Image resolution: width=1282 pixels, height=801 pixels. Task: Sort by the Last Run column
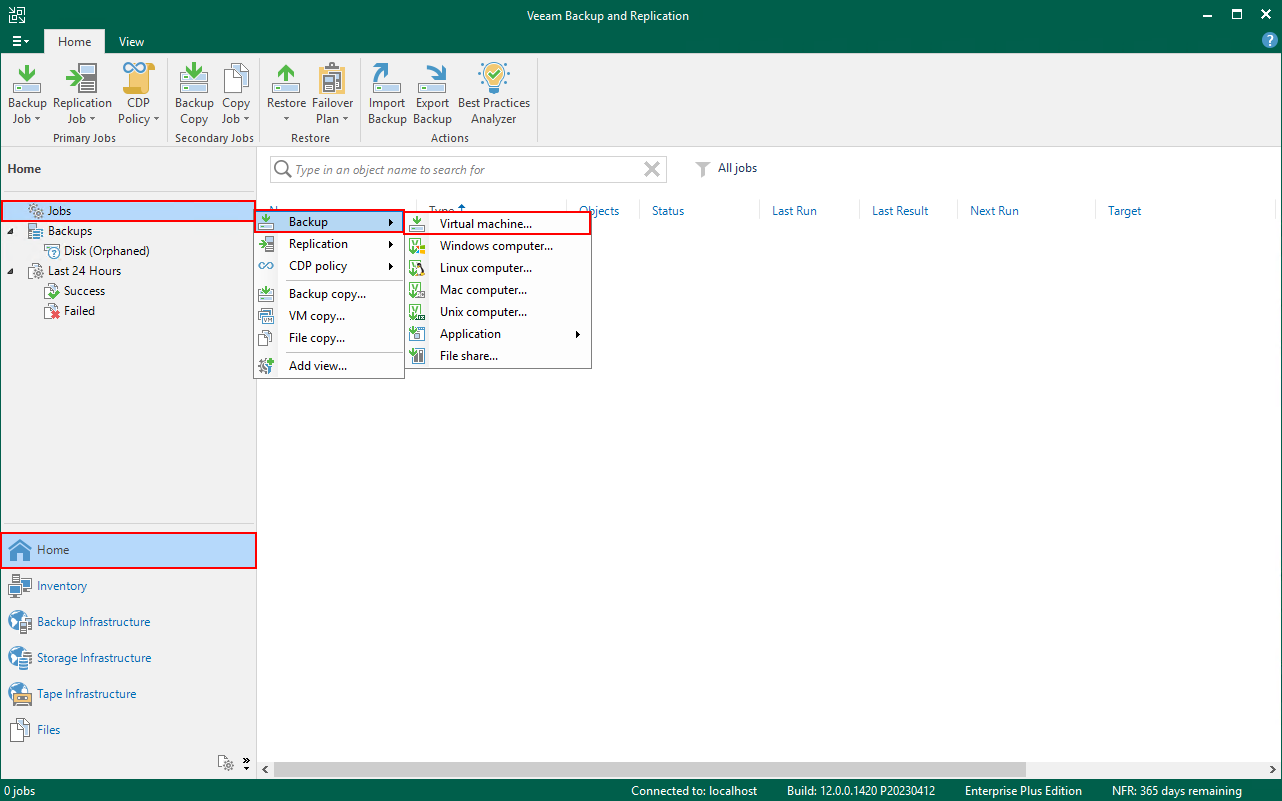[x=794, y=211]
